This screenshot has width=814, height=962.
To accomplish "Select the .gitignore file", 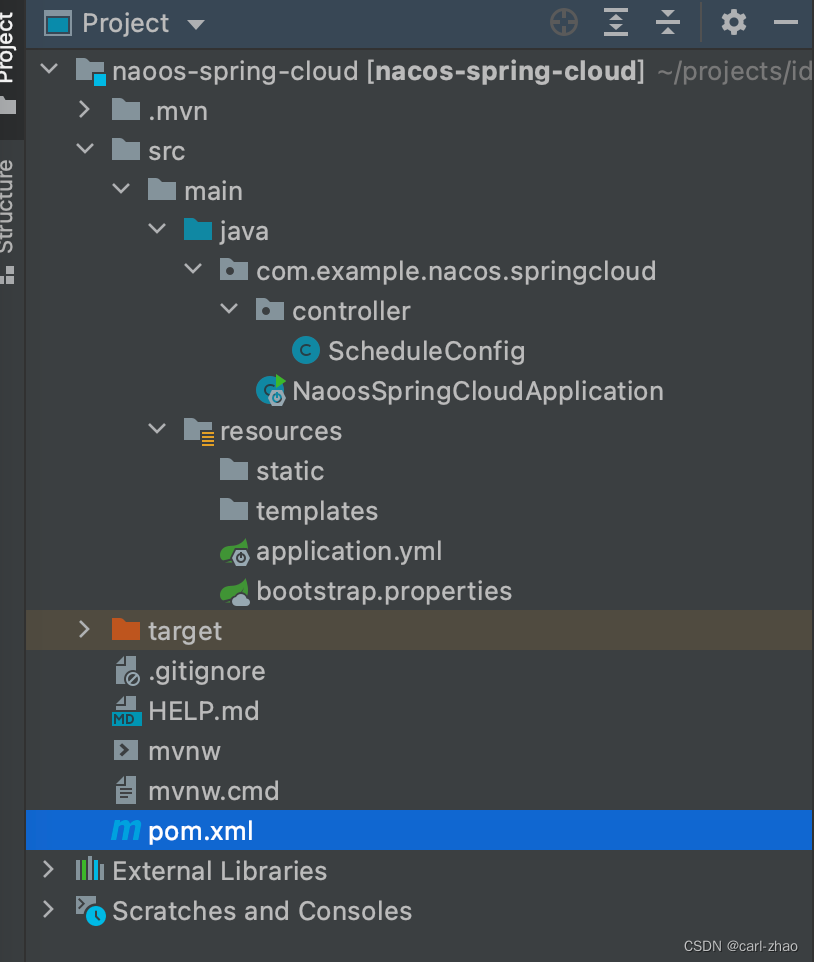I will pyautogui.click(x=206, y=671).
